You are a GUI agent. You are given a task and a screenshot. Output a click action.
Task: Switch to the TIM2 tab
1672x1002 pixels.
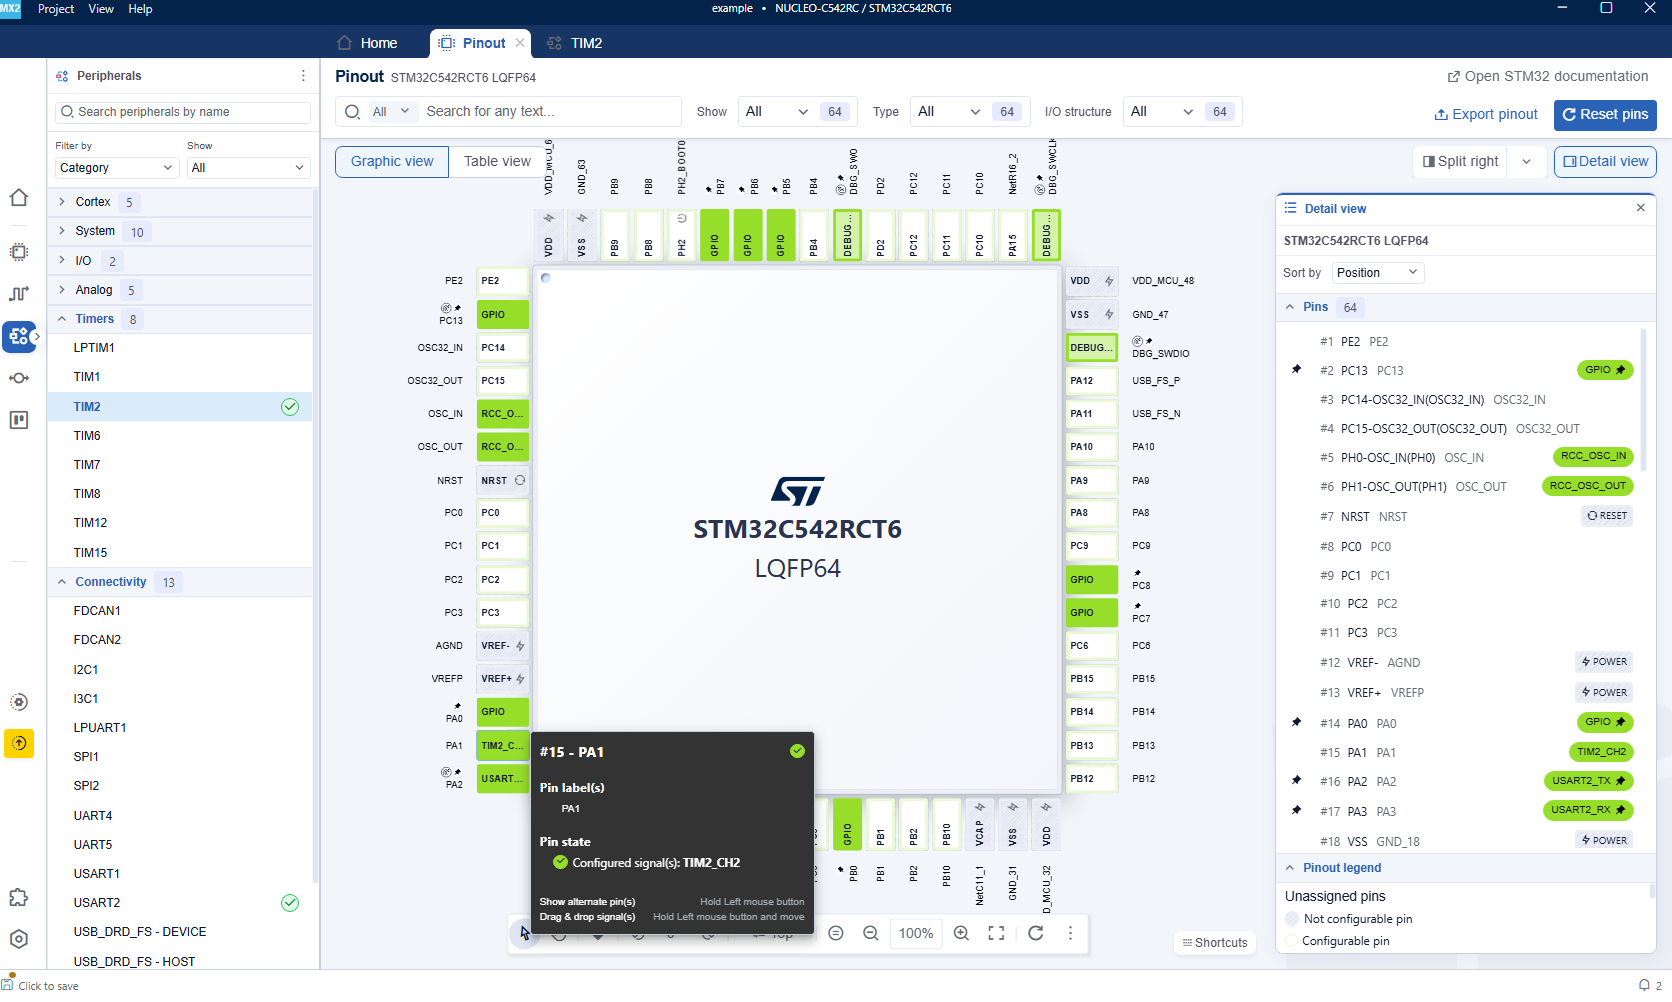(x=575, y=43)
